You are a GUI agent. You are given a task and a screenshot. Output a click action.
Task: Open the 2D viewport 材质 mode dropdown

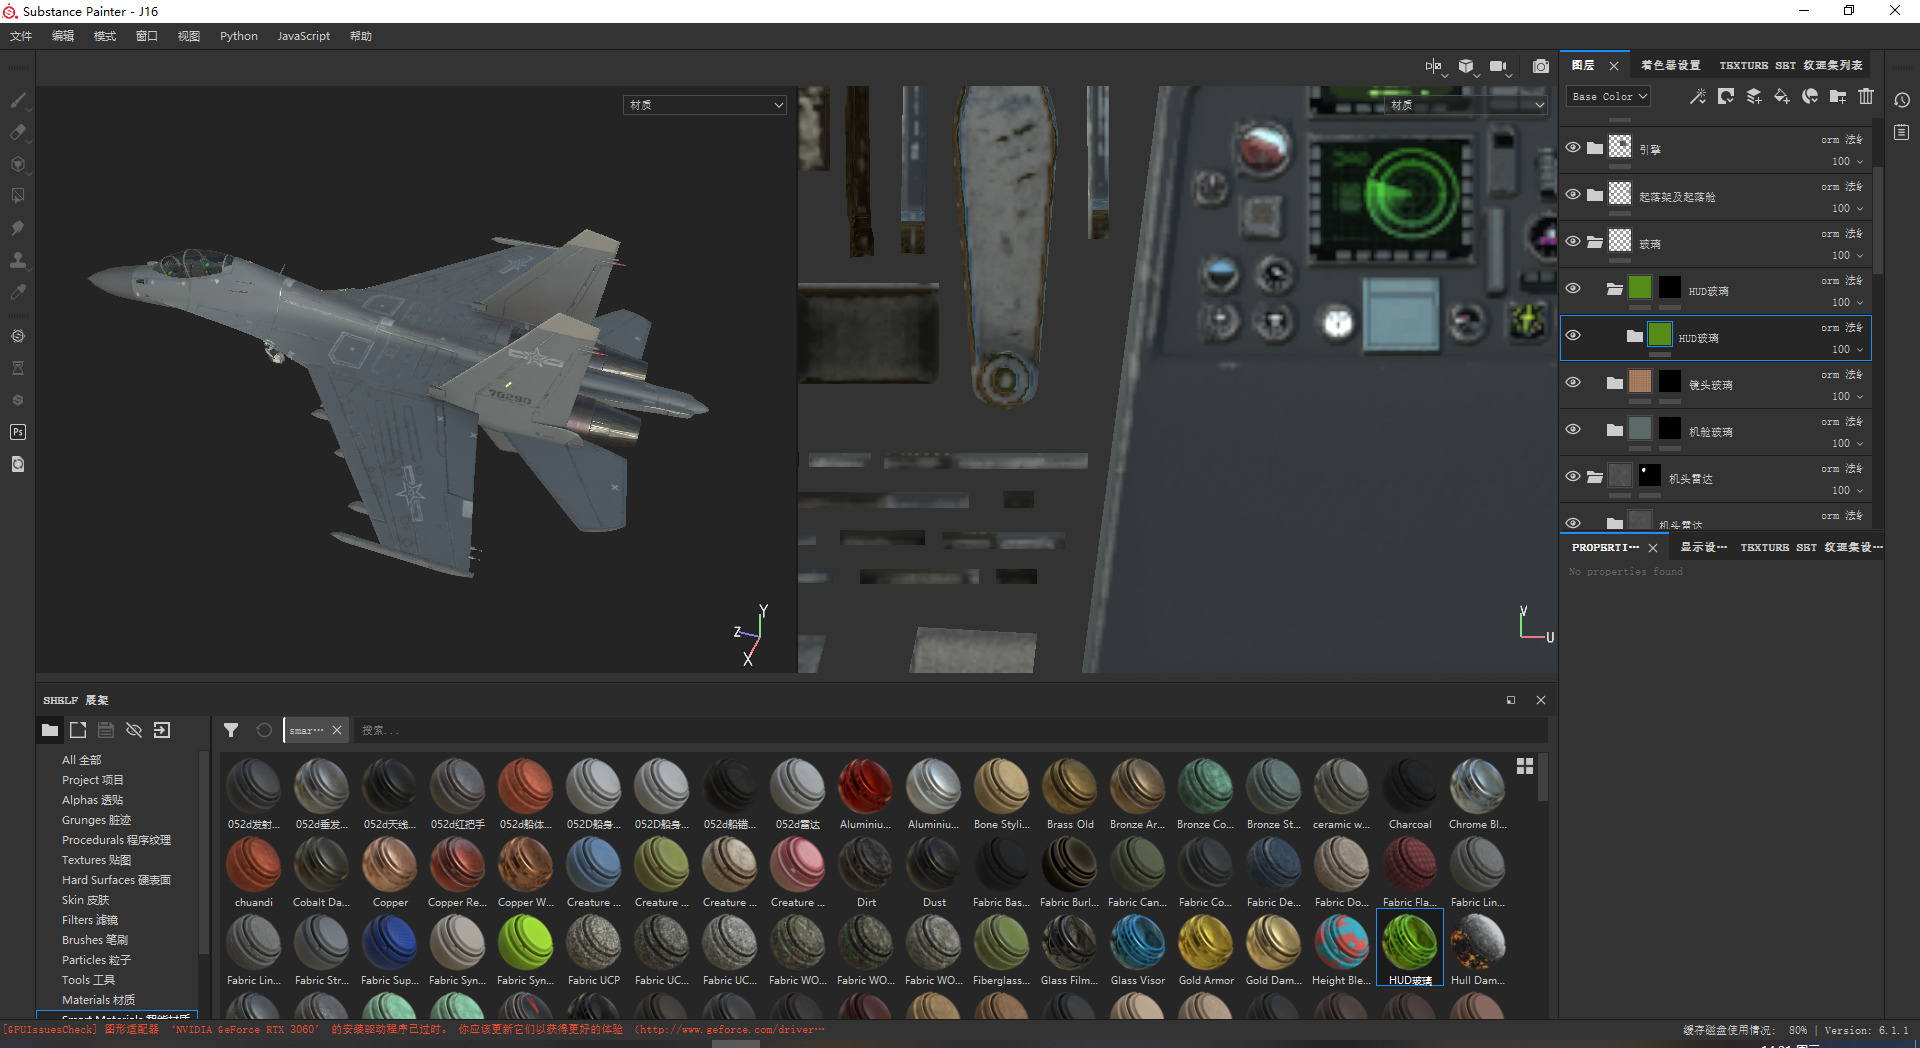click(1466, 105)
